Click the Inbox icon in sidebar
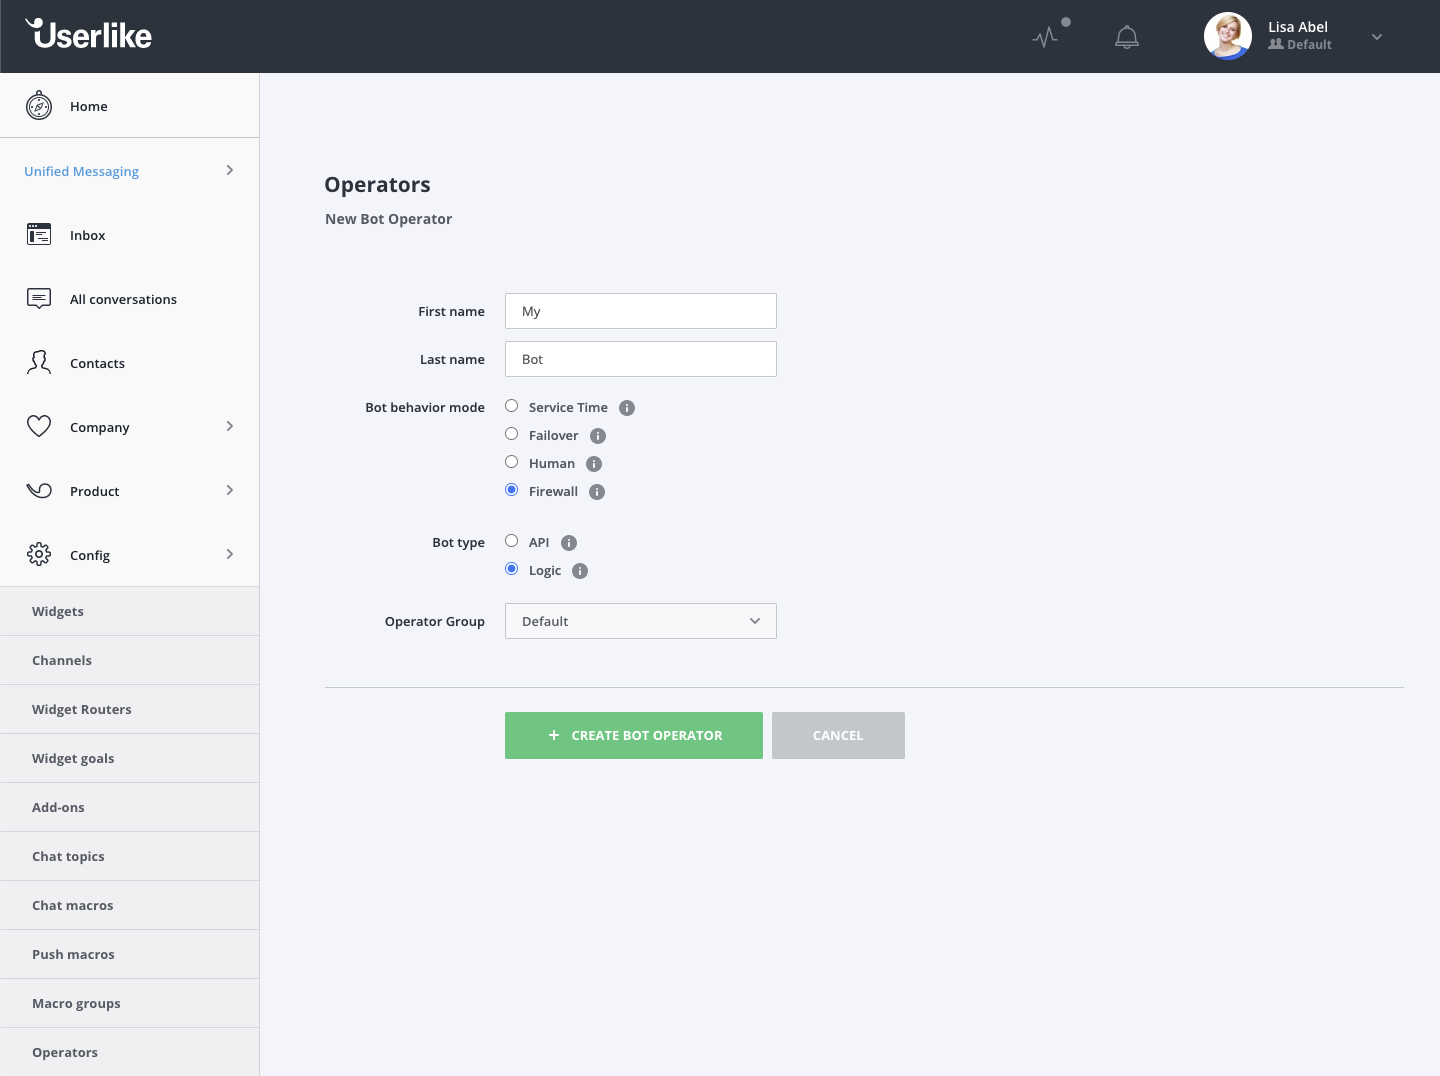The width and height of the screenshot is (1440, 1076). point(39,235)
